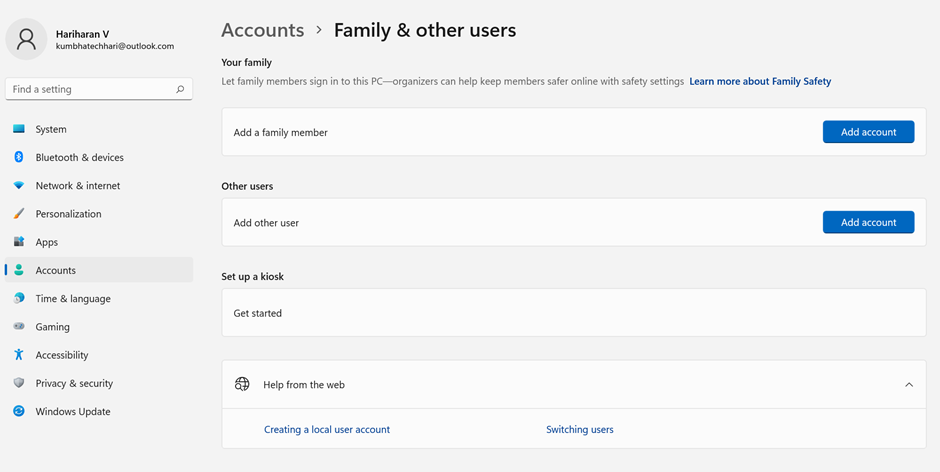
Task: Open Learn more about Family Safety link
Action: coord(760,81)
